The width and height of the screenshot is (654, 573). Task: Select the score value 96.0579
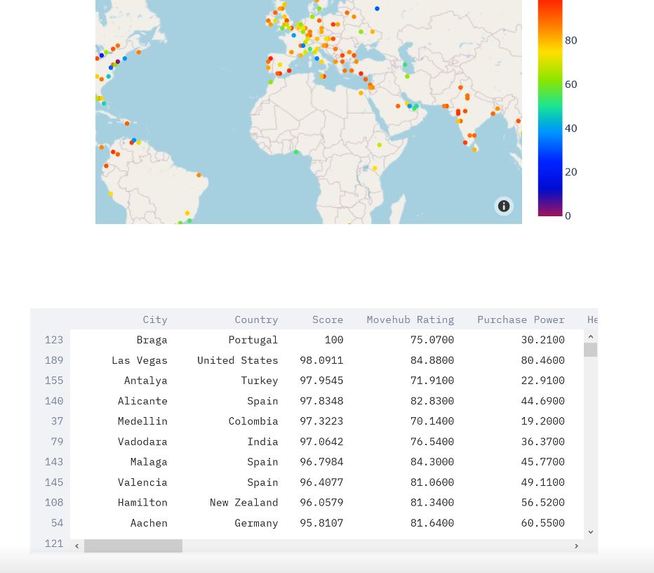coord(321,503)
